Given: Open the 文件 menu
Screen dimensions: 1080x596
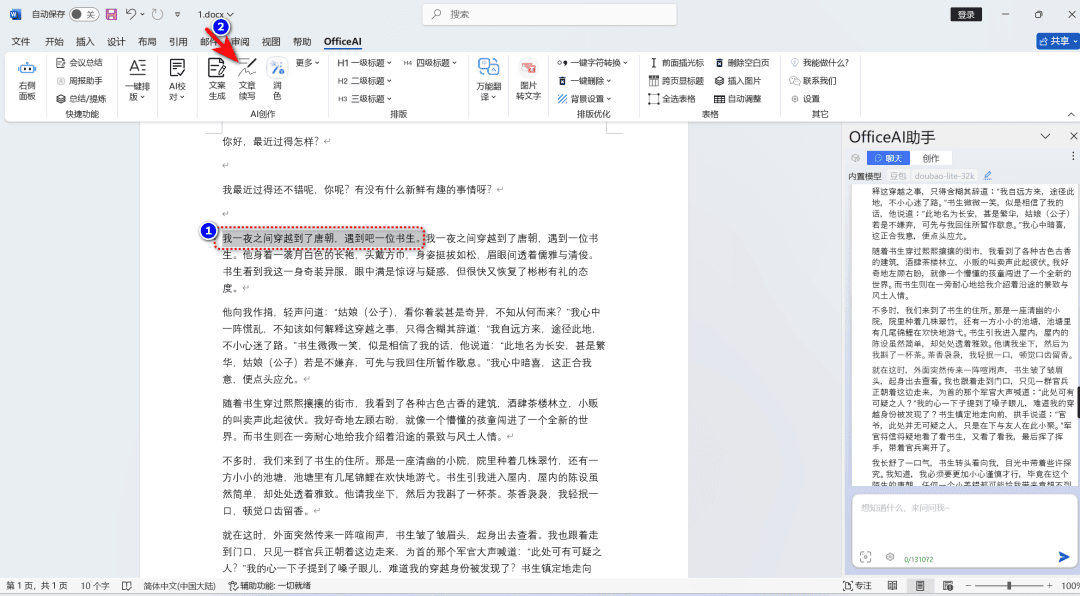Looking at the screenshot, I should pyautogui.click(x=21, y=41).
